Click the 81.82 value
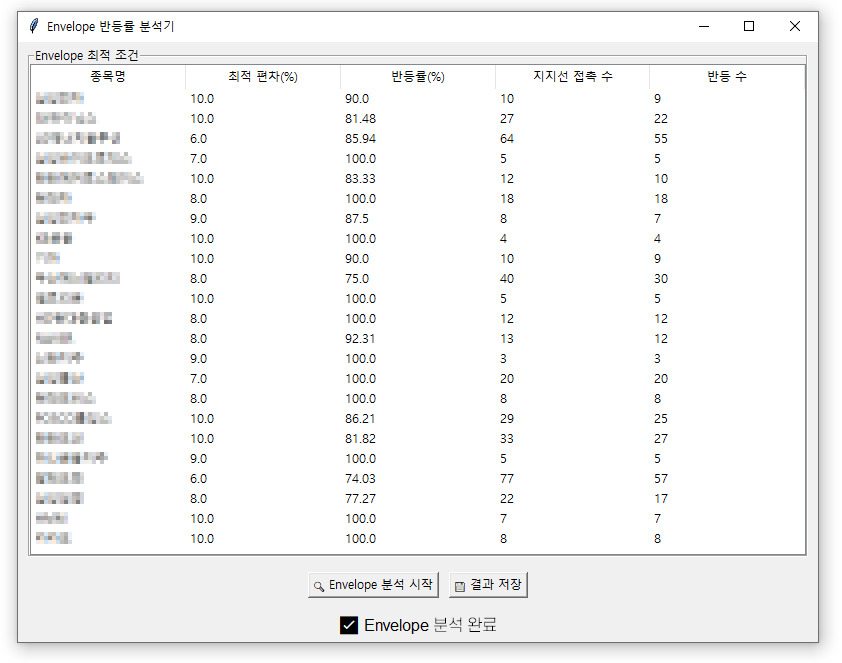842x663 pixels. 360,439
